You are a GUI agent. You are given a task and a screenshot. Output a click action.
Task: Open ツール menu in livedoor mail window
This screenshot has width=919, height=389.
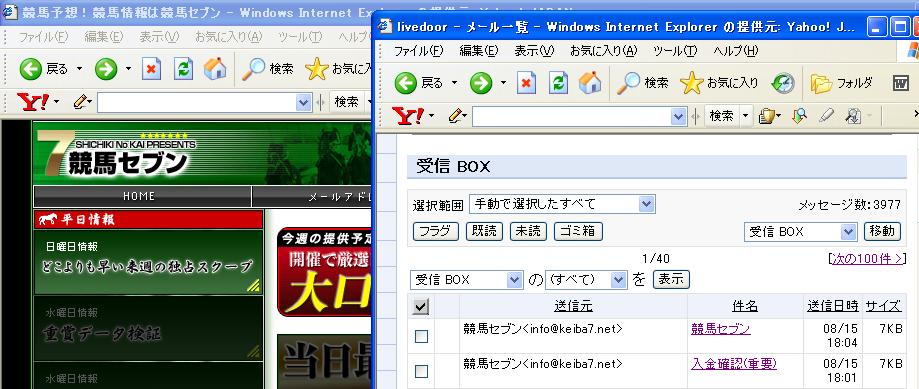[x=675, y=51]
